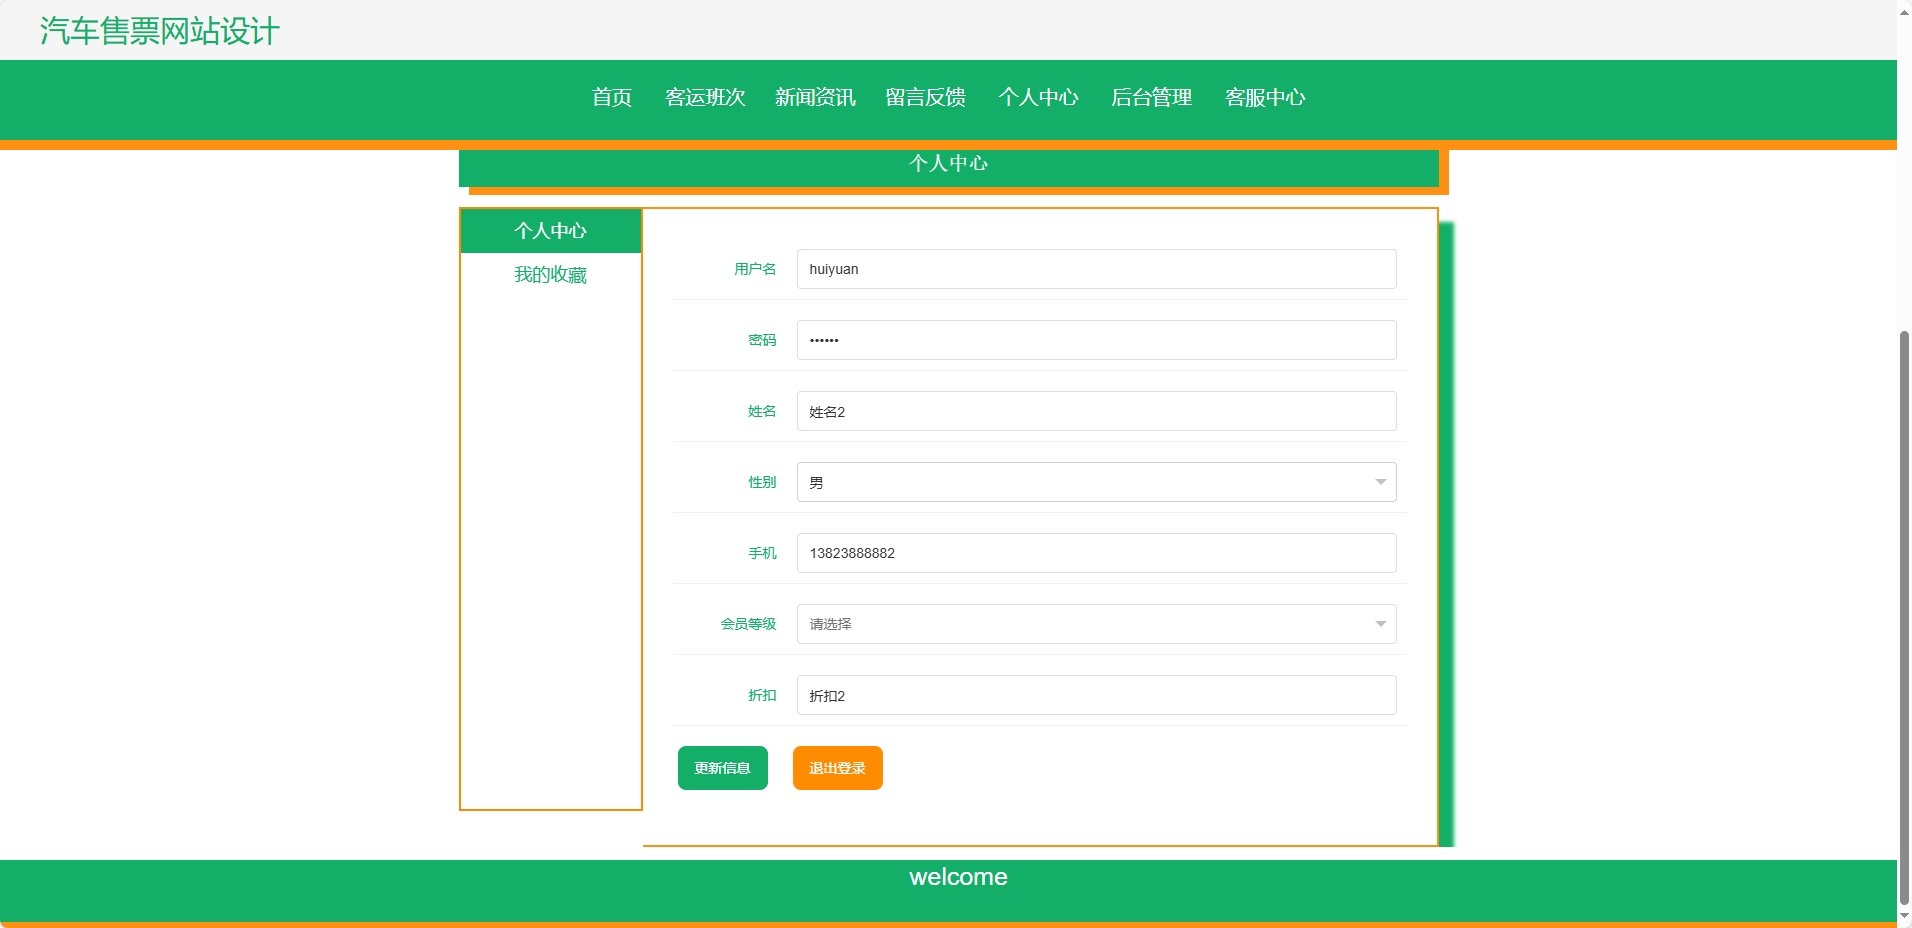Click the vertical page scrollbar

pyautogui.click(x=1903, y=600)
